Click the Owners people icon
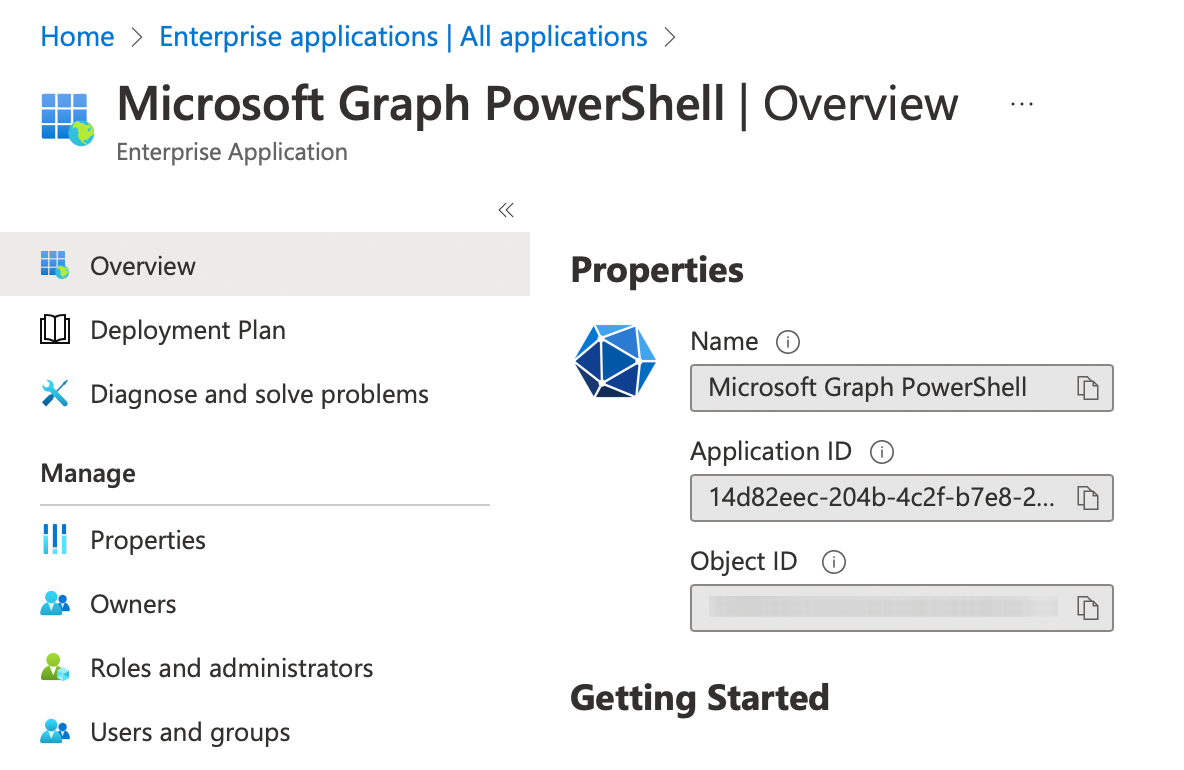Screen dimensions: 1184x770 pos(55,603)
